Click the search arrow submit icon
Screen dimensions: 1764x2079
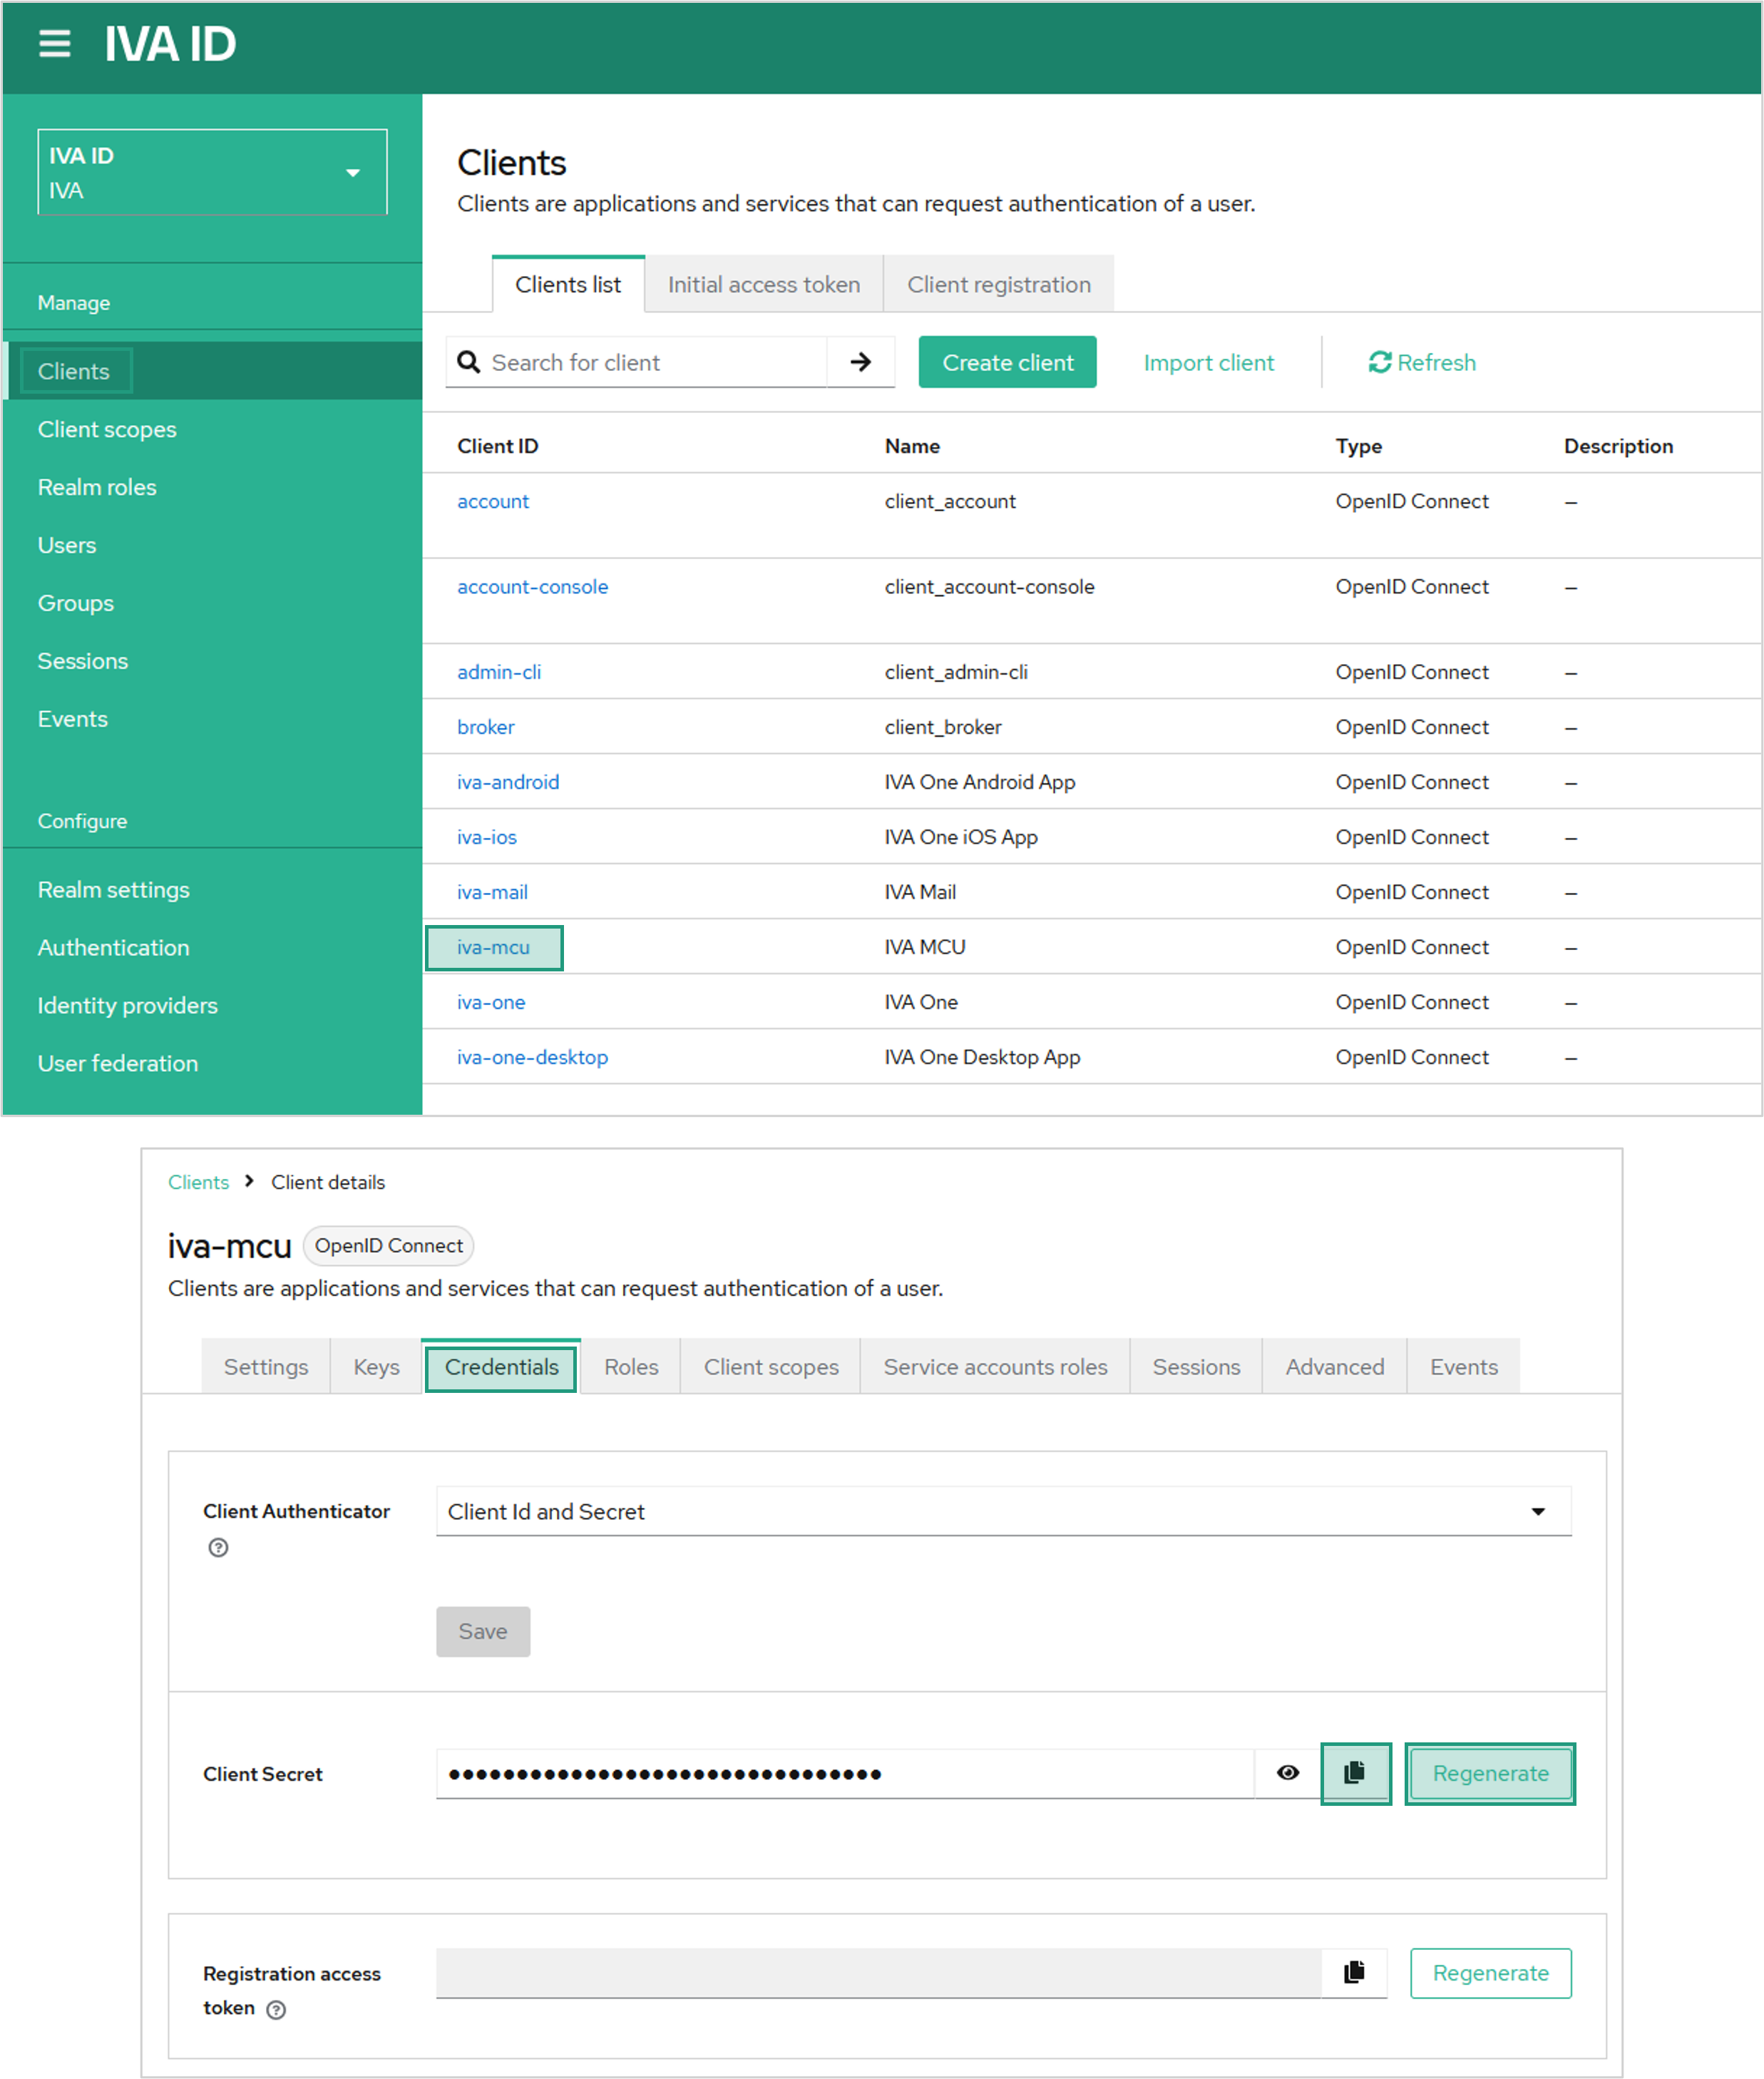860,362
